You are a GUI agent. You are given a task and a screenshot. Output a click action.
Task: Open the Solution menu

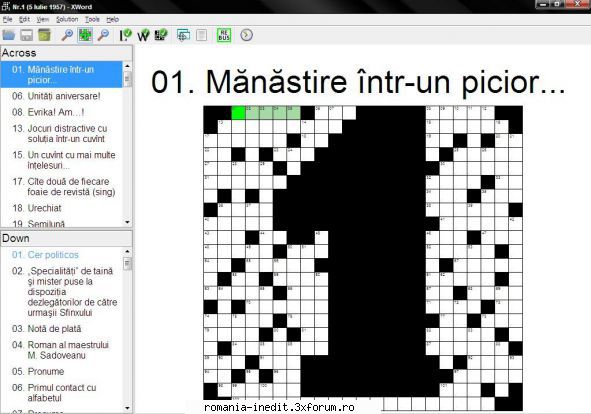(x=67, y=19)
